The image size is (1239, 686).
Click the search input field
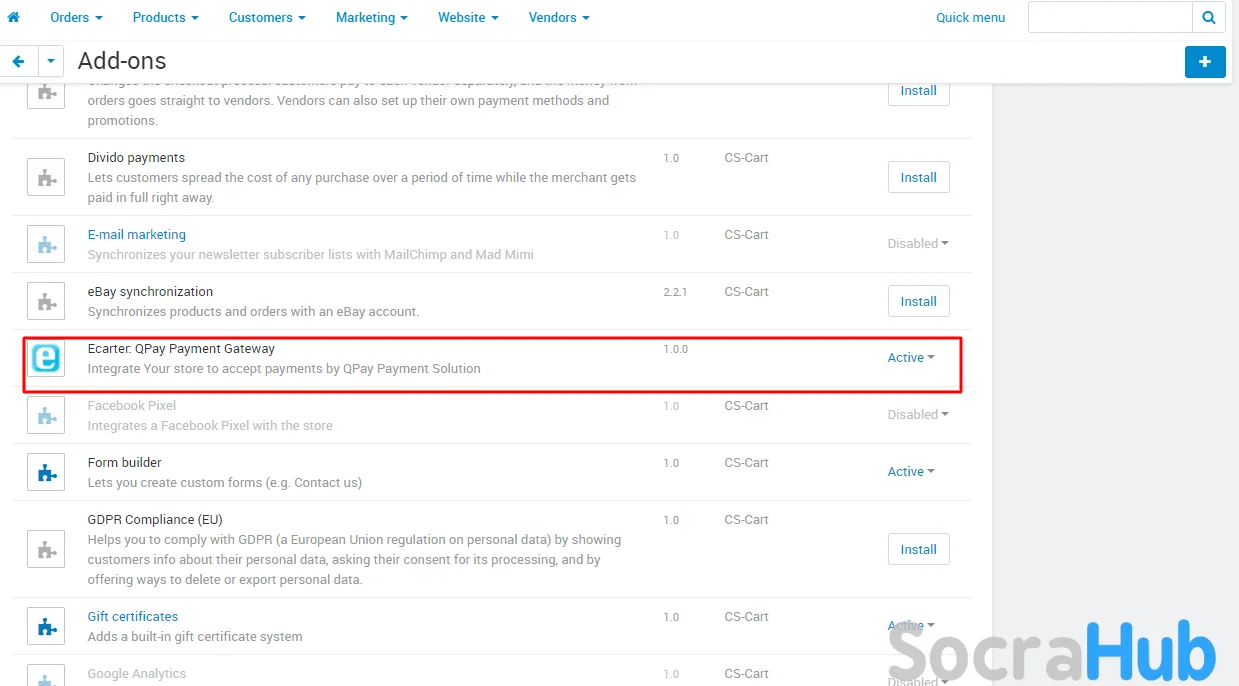(1110, 17)
